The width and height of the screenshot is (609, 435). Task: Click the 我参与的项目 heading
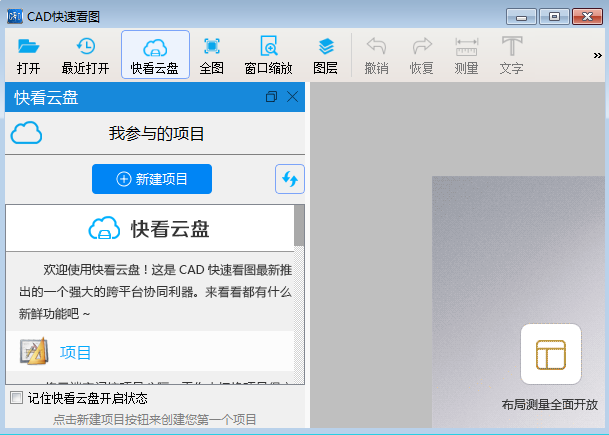156,134
